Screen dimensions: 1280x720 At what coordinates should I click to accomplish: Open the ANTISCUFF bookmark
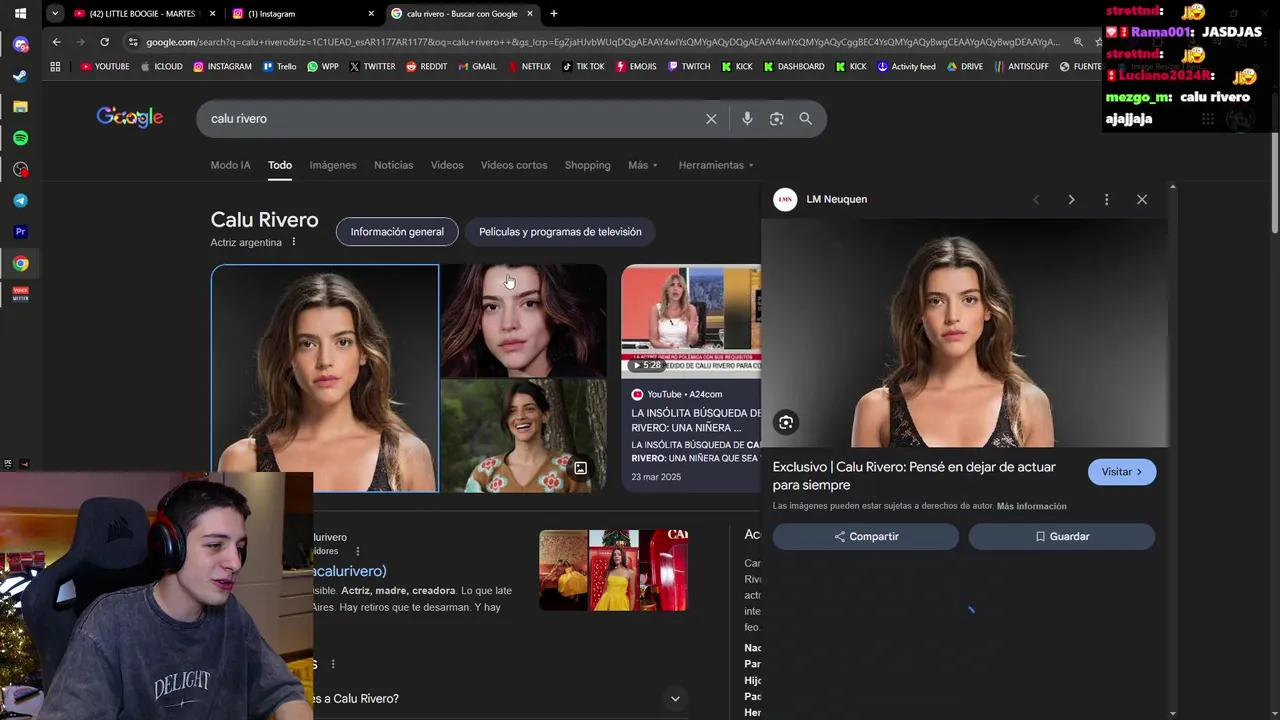(1022, 67)
